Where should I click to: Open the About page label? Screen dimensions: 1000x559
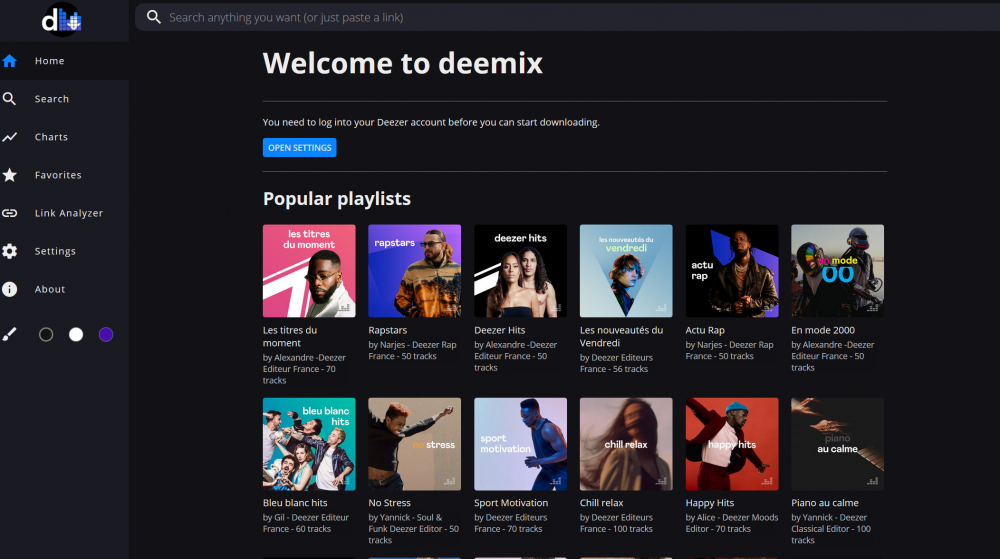coord(50,289)
